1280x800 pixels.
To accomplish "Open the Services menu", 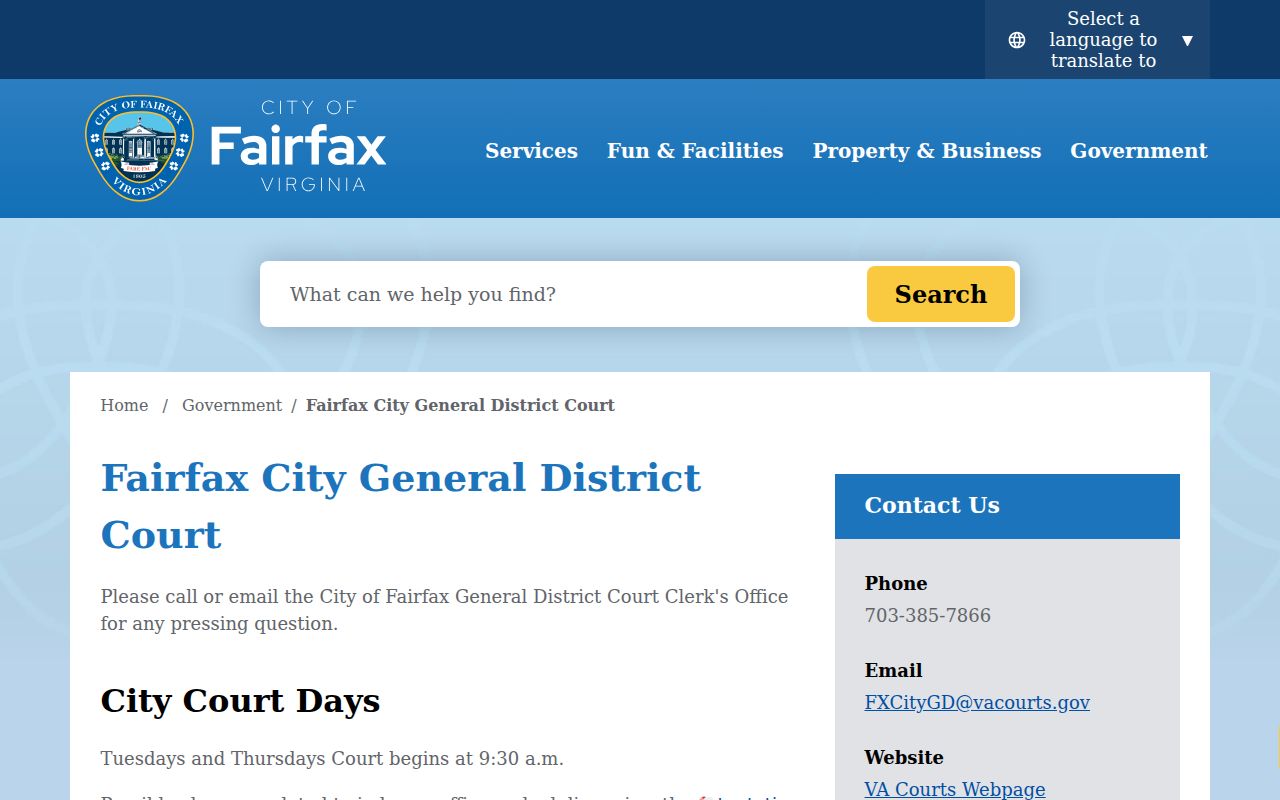I will [x=531, y=150].
